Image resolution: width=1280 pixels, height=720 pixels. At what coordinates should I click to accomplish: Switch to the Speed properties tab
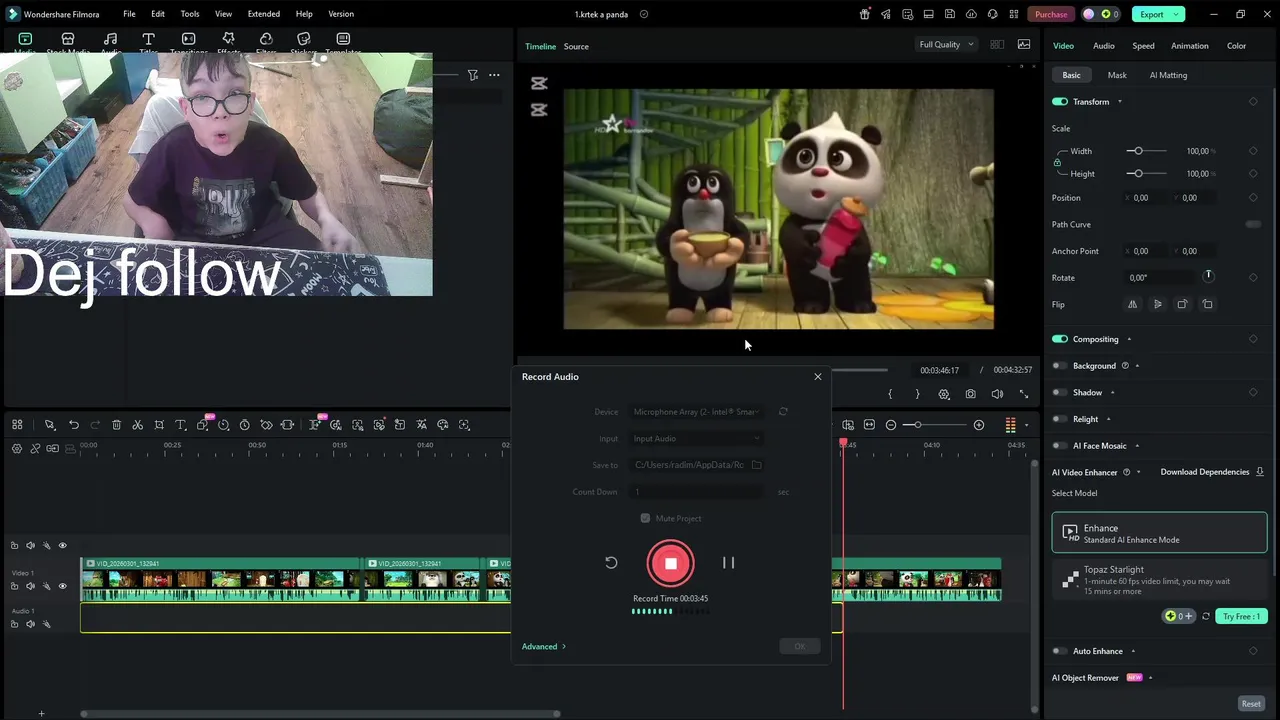click(1143, 46)
